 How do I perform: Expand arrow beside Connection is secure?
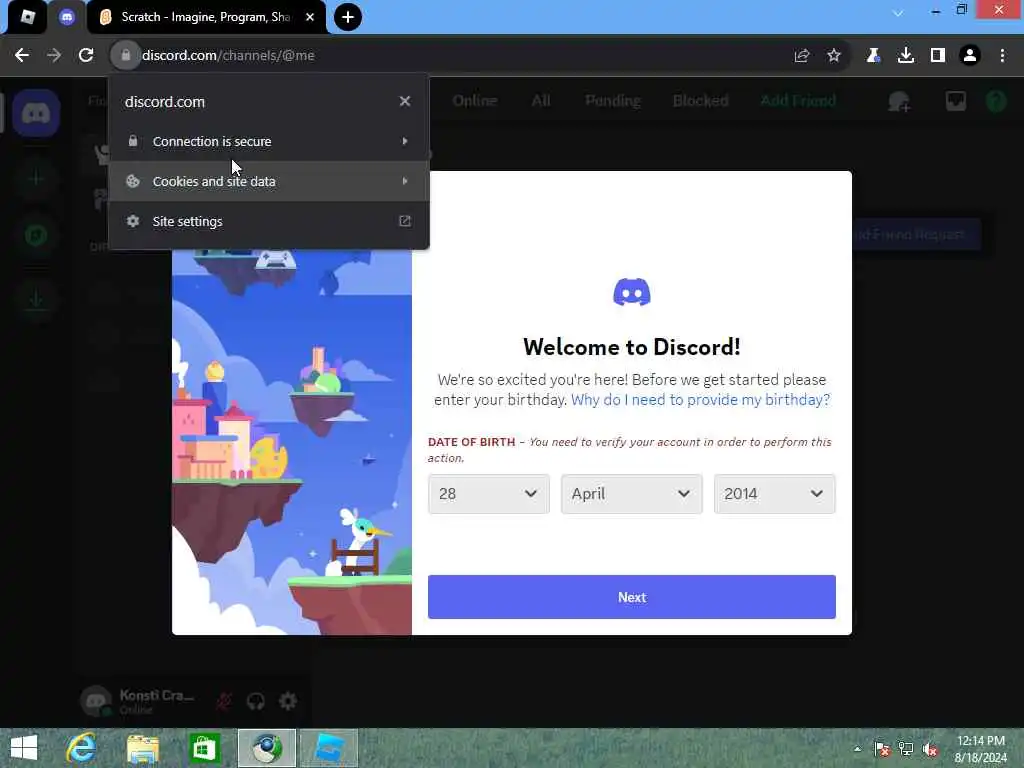[405, 141]
